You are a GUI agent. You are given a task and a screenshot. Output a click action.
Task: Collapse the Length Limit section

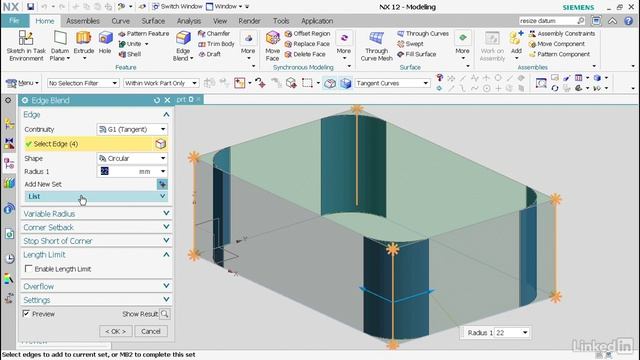[x=96, y=254]
